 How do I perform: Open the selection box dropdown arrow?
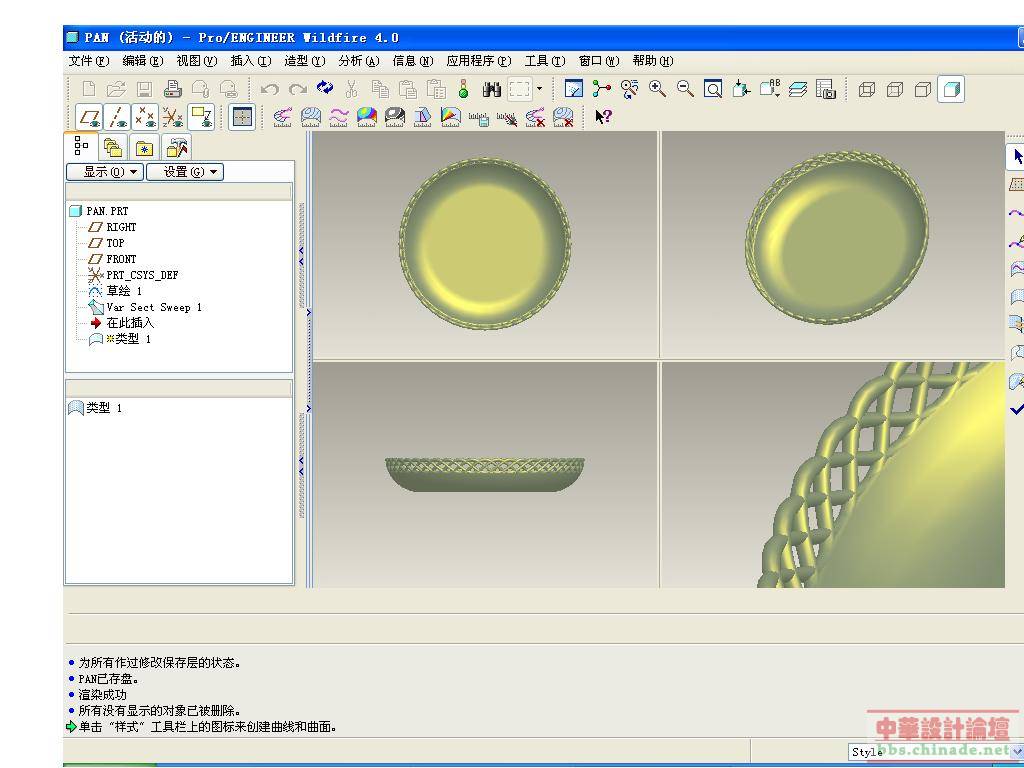point(539,88)
